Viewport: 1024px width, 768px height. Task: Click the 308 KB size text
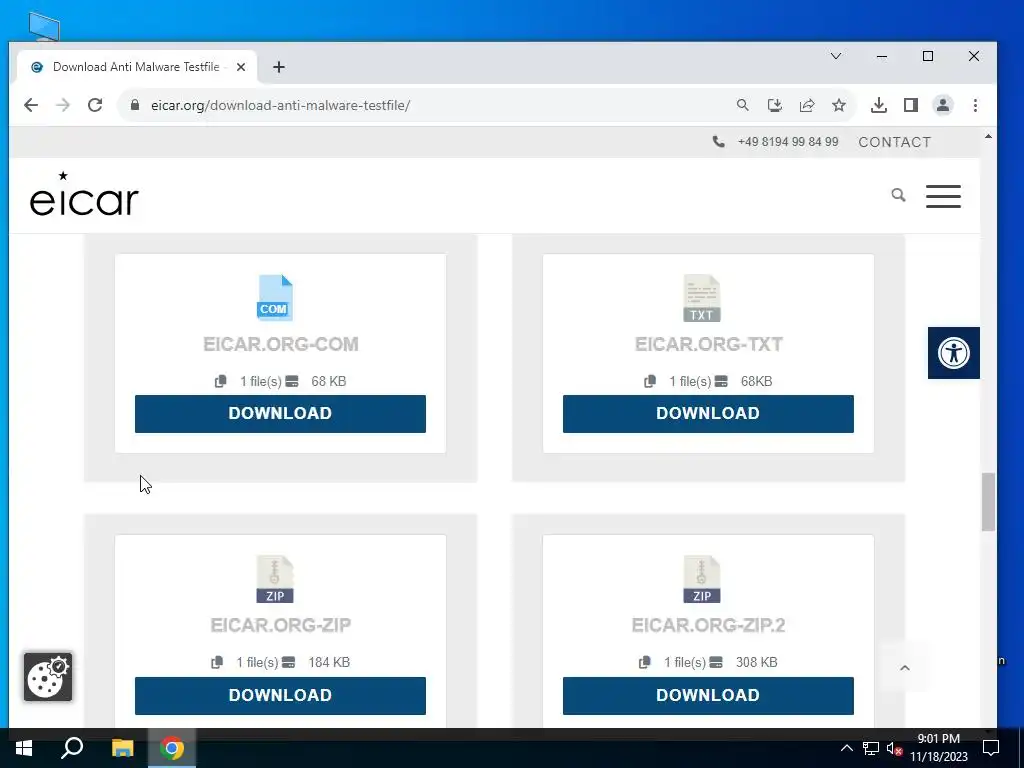[757, 662]
